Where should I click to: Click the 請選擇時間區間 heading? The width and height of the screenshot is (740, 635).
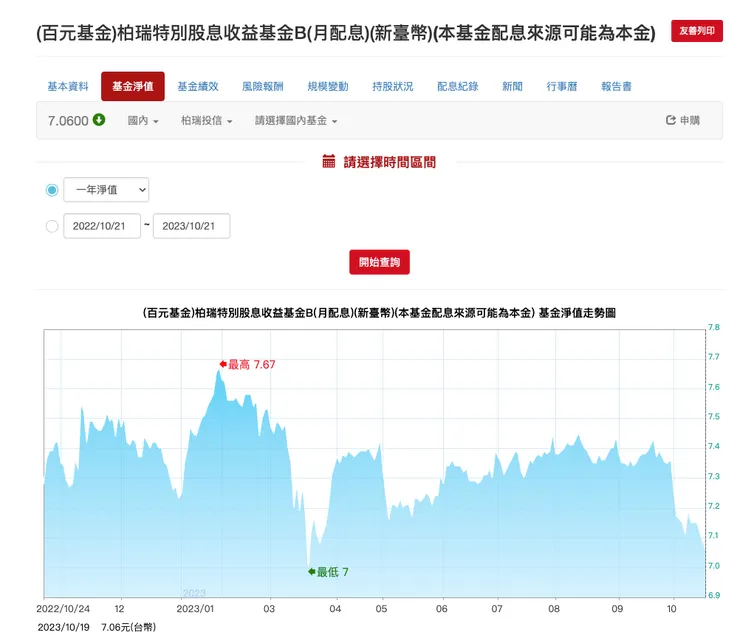tap(389, 162)
